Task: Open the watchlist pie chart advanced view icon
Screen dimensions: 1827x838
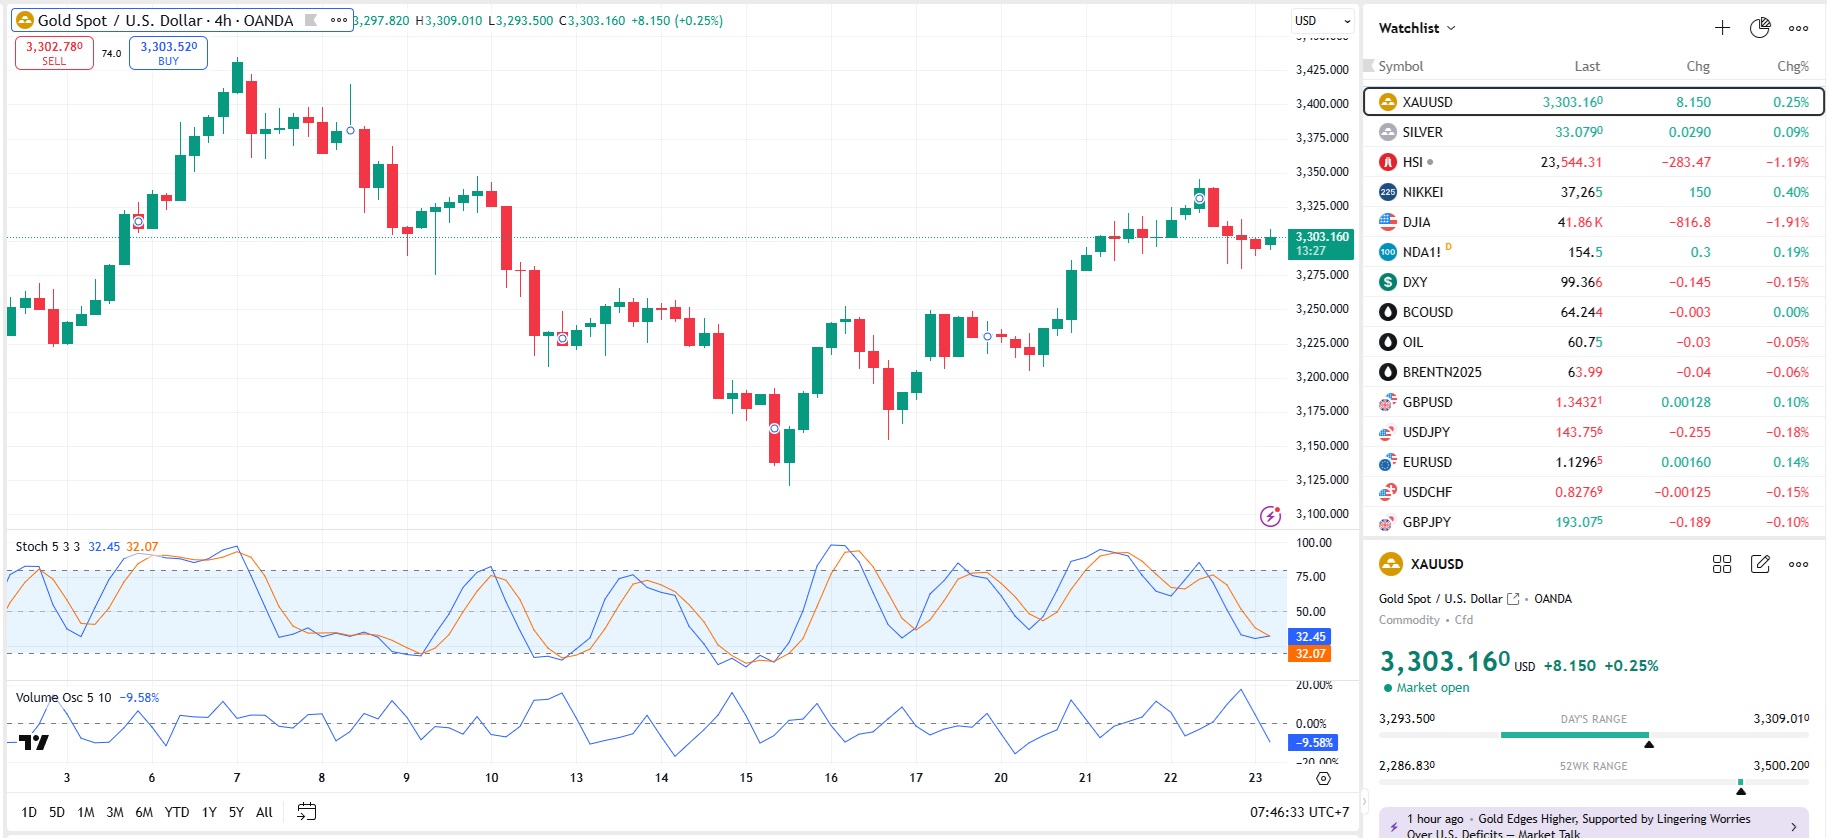Action: [x=1760, y=28]
